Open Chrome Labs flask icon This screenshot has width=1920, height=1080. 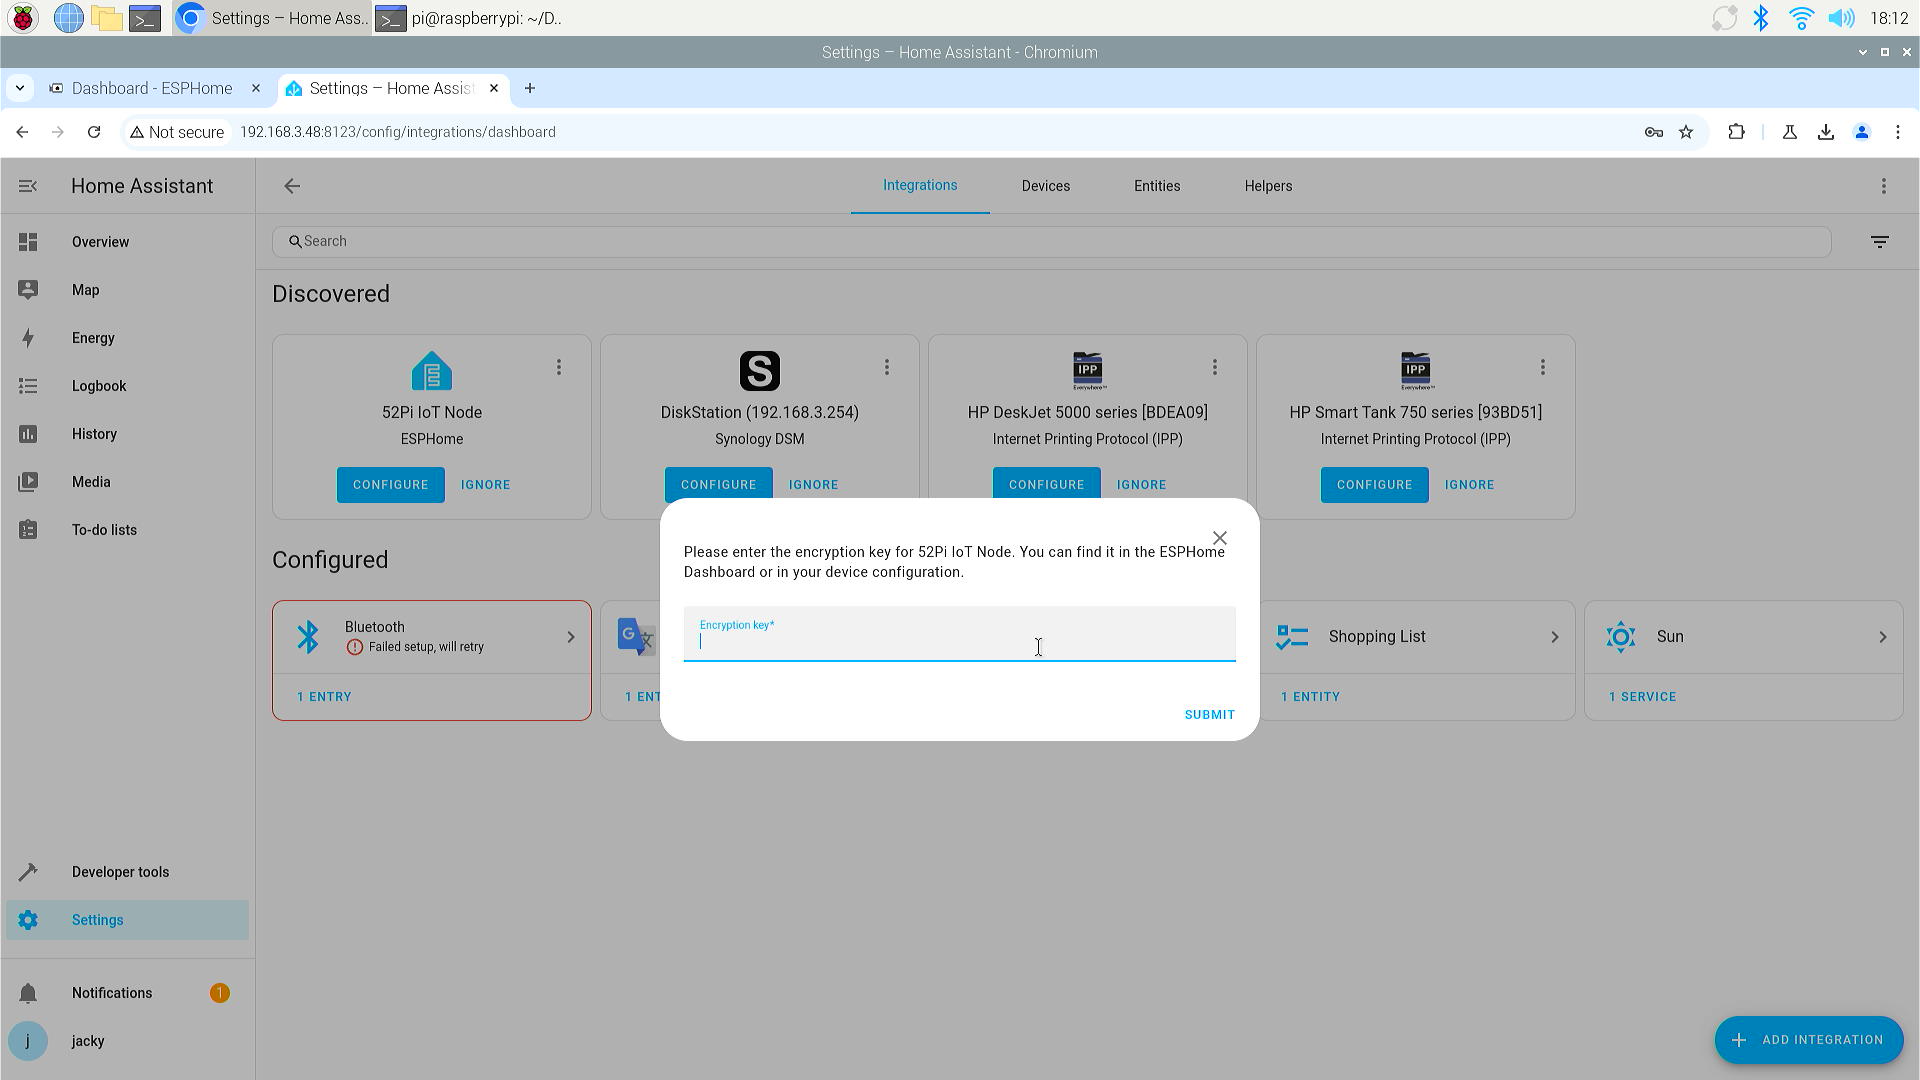[1790, 132]
